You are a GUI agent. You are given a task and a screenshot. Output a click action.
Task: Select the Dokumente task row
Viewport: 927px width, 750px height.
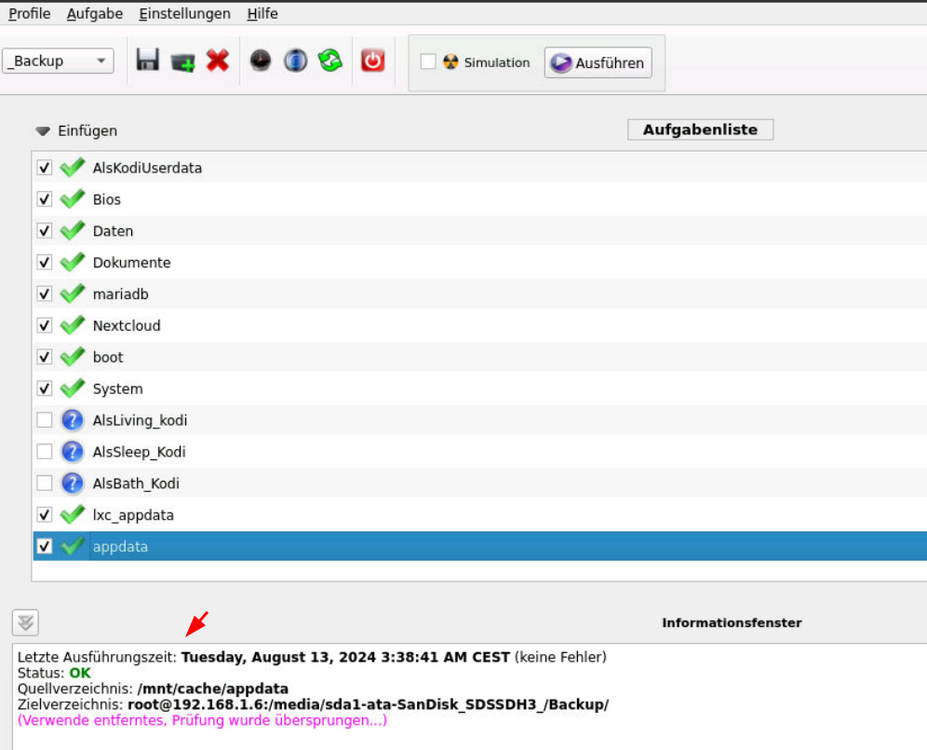pos(479,262)
